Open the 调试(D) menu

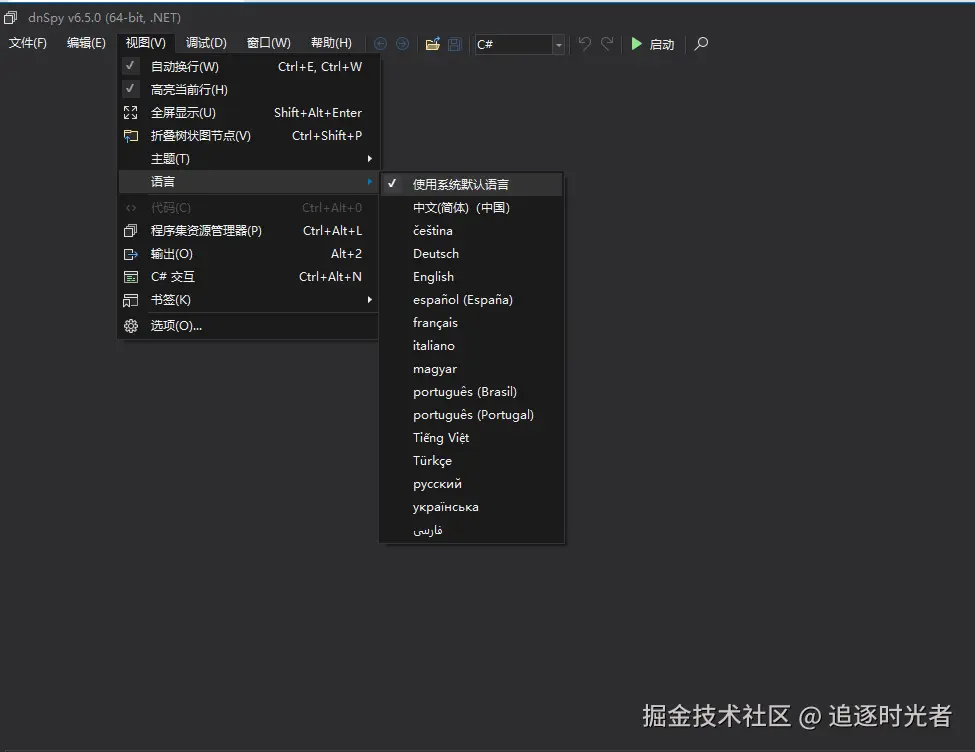tap(206, 43)
